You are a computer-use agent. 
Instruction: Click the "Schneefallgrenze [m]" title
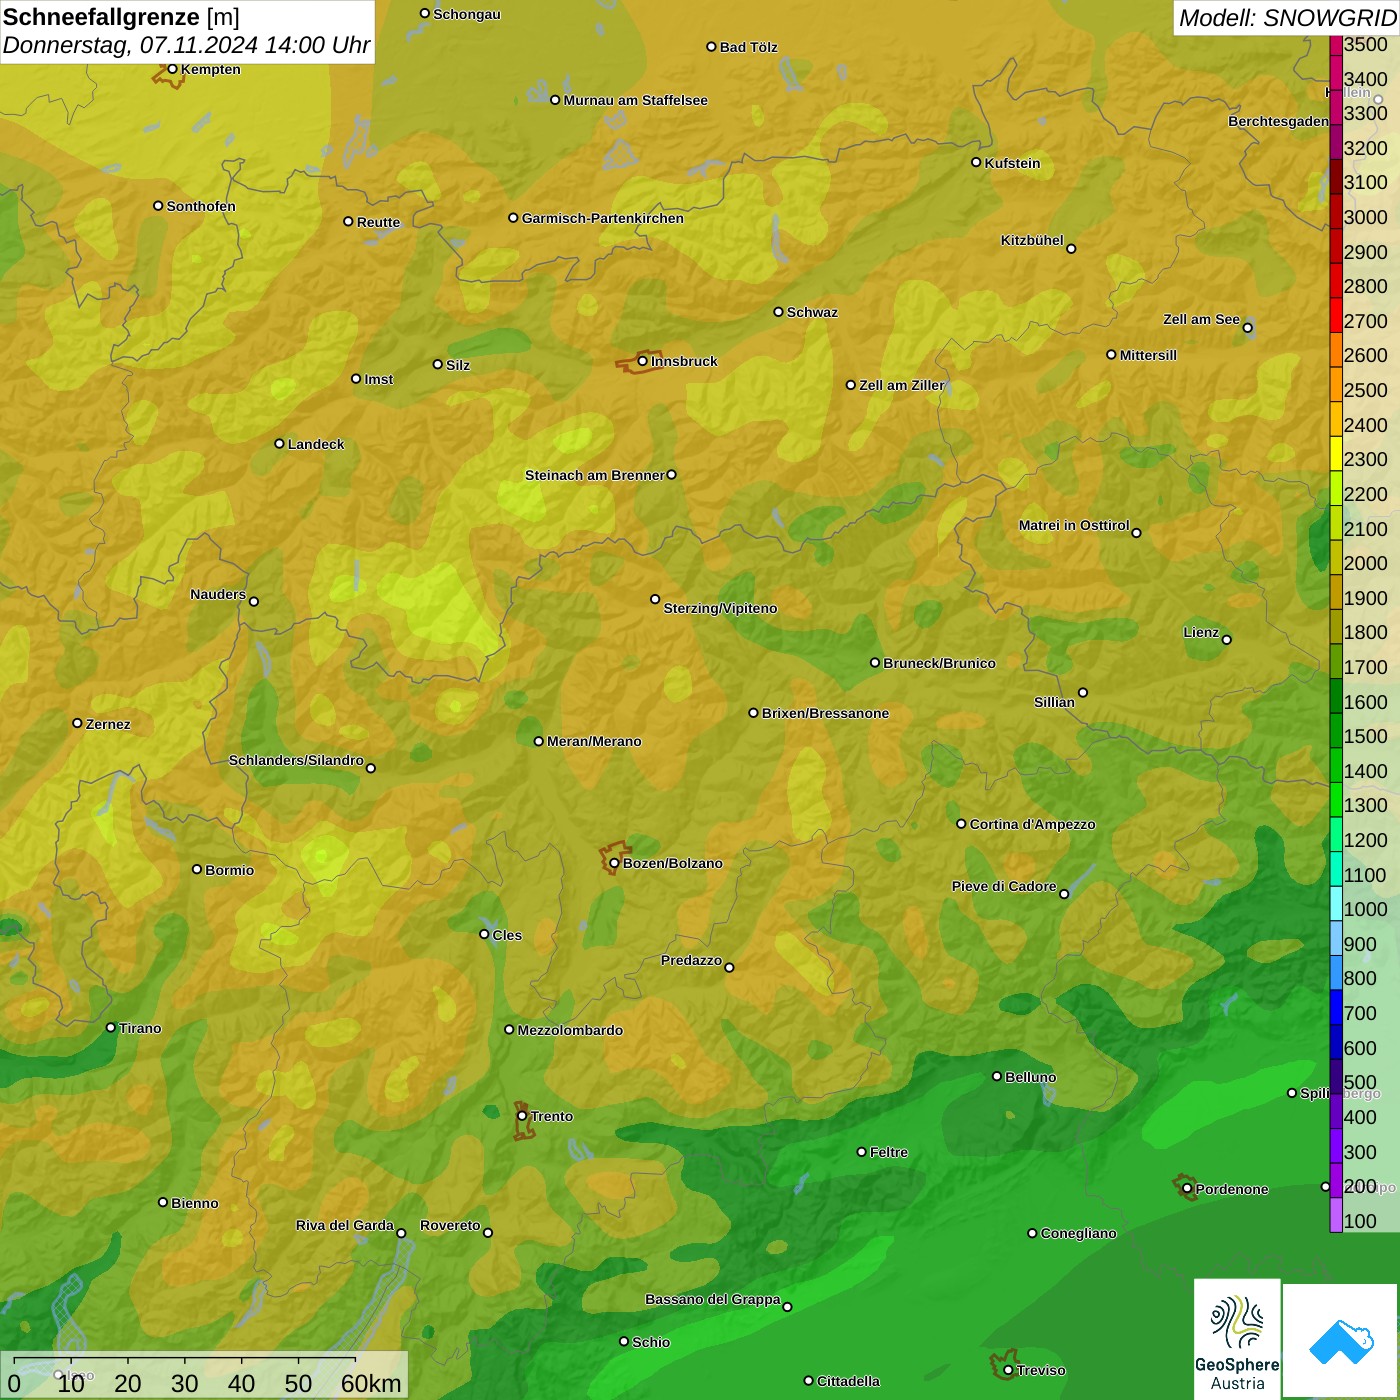[121, 17]
